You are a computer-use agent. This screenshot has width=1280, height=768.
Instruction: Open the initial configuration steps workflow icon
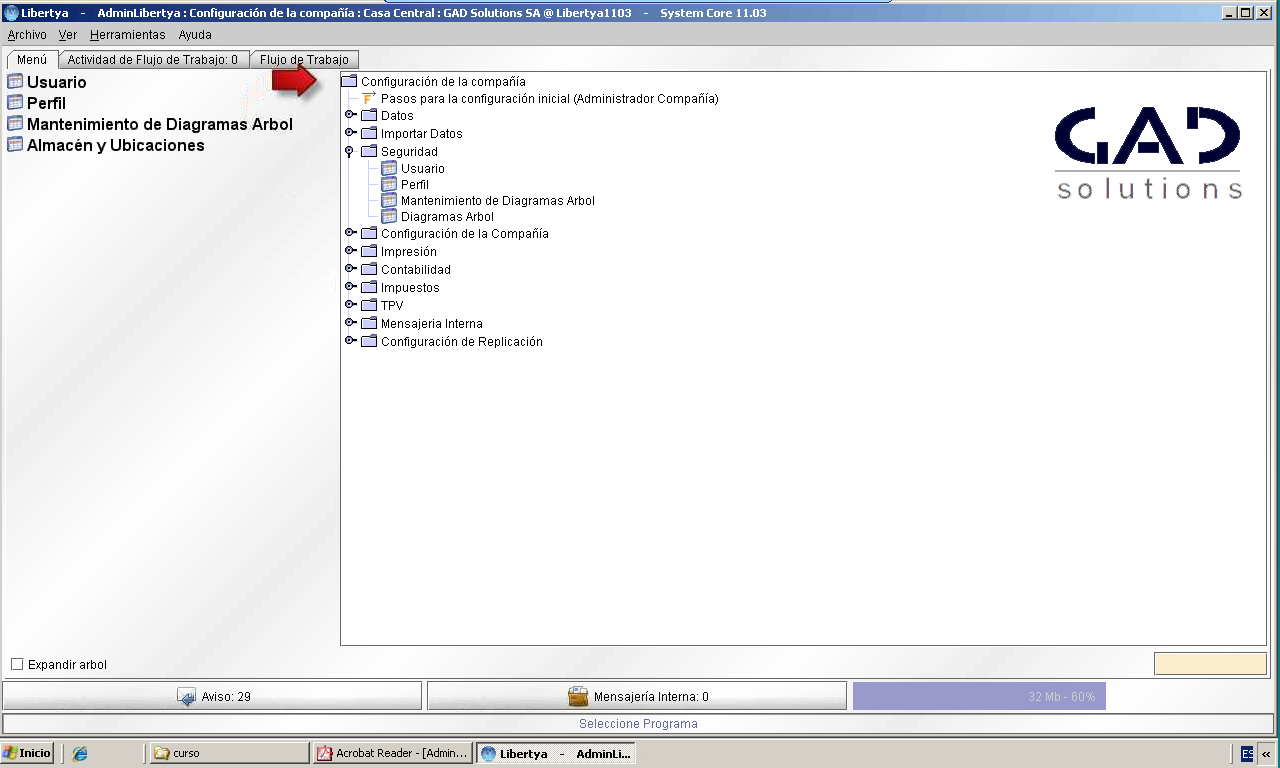[x=369, y=98]
